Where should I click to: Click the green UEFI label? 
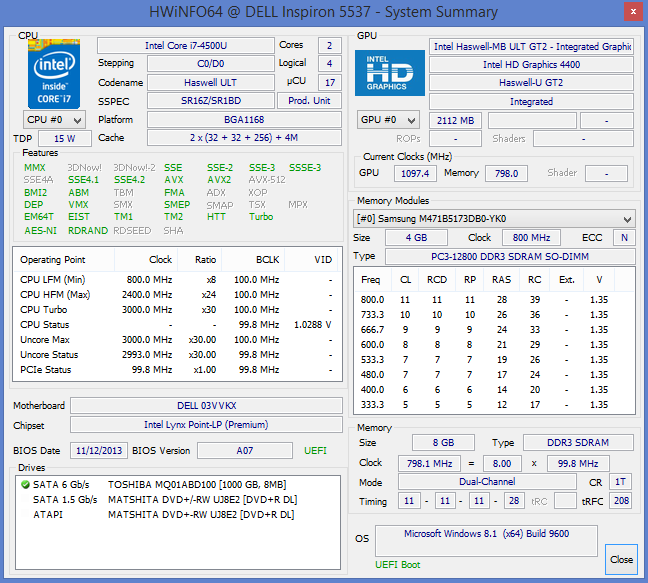click(315, 450)
